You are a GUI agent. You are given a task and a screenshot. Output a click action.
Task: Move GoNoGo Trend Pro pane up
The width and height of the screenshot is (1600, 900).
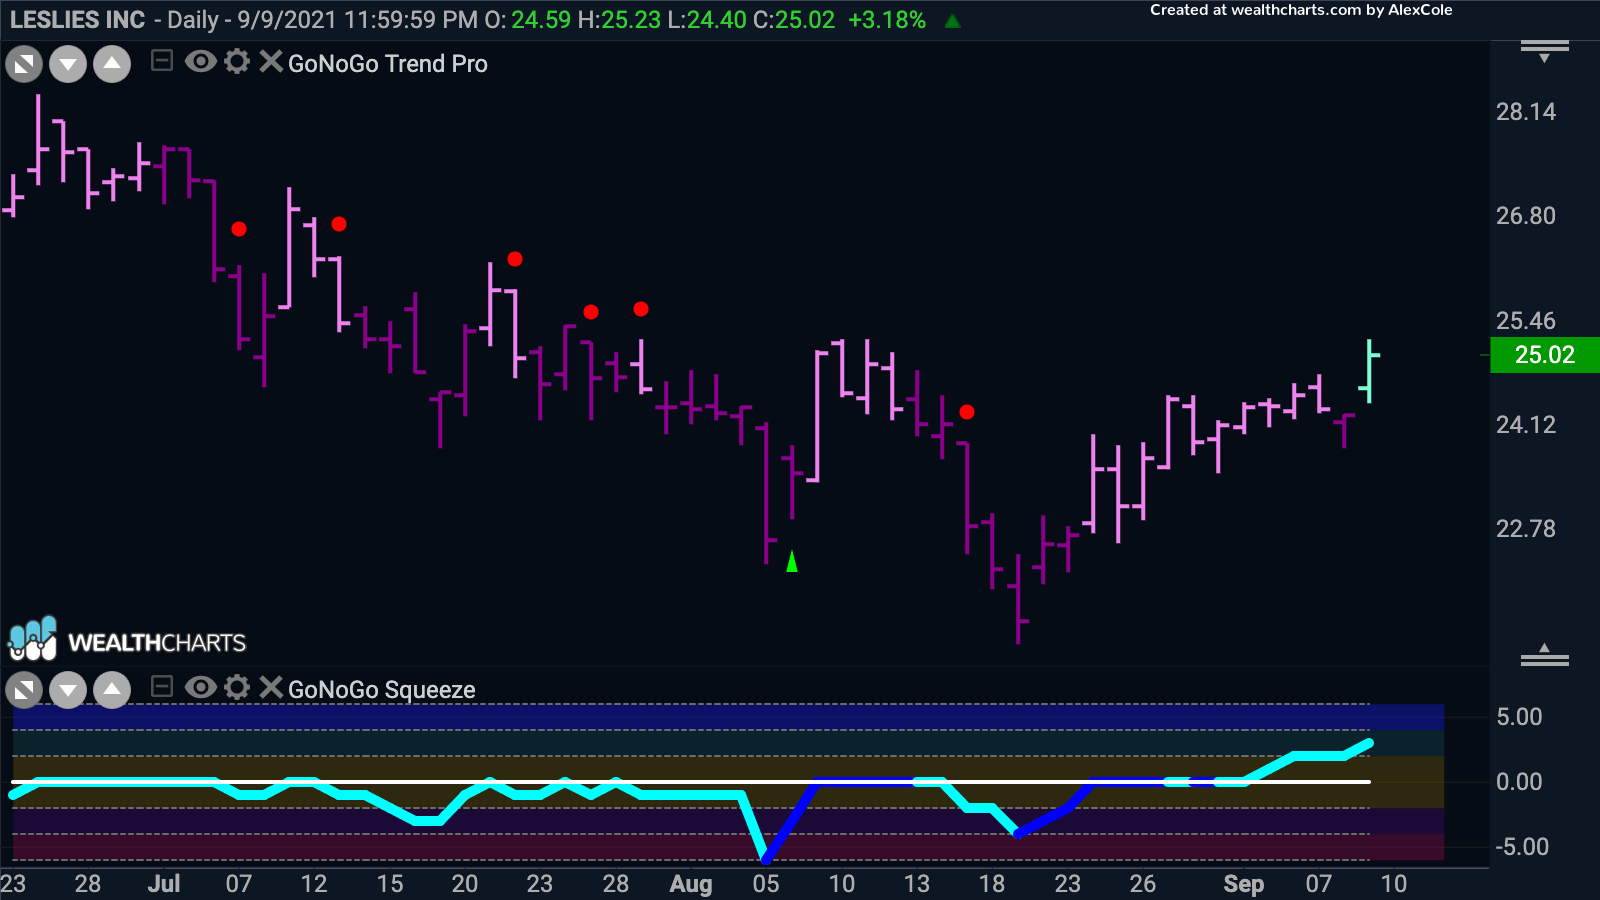pyautogui.click(x=112, y=65)
